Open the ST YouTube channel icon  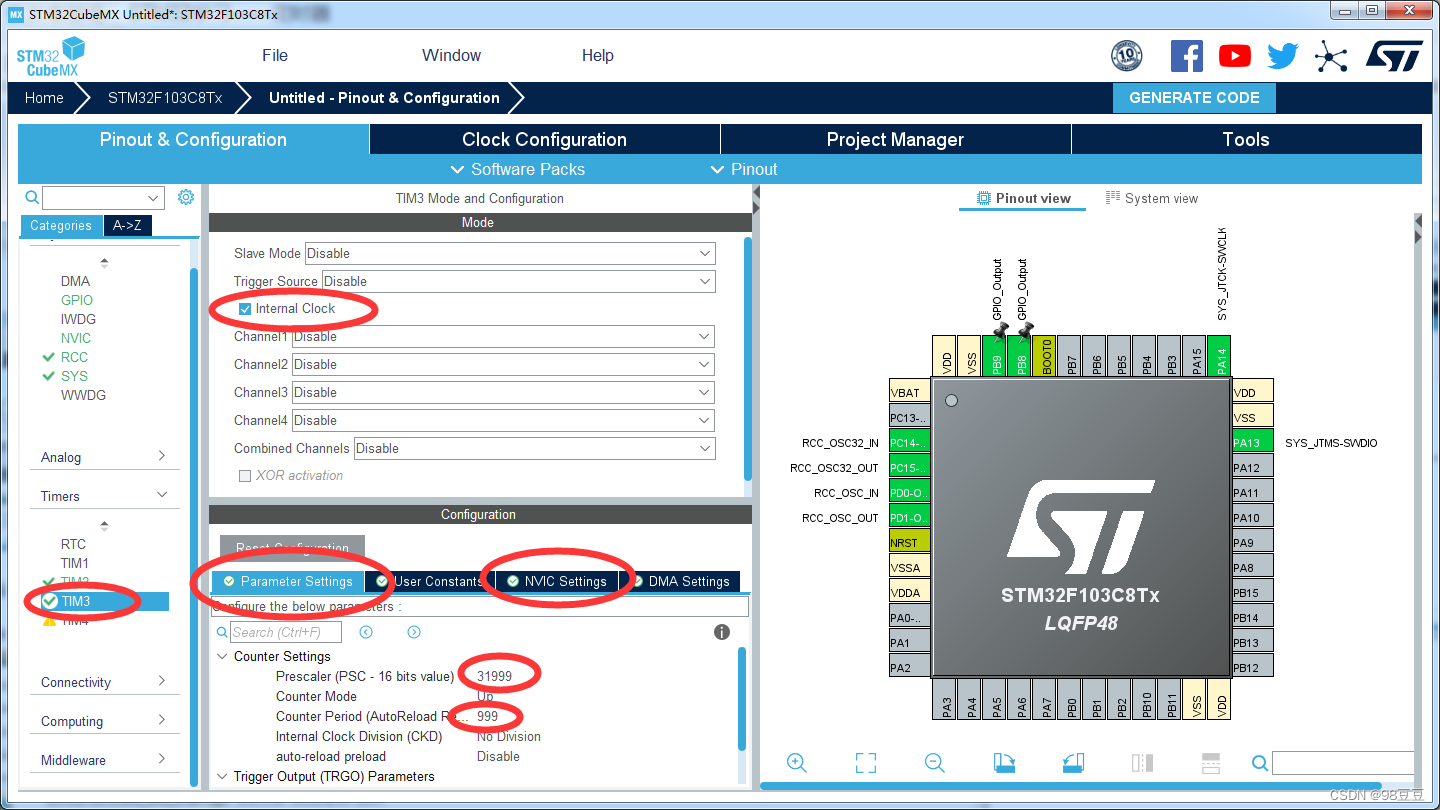click(1235, 56)
